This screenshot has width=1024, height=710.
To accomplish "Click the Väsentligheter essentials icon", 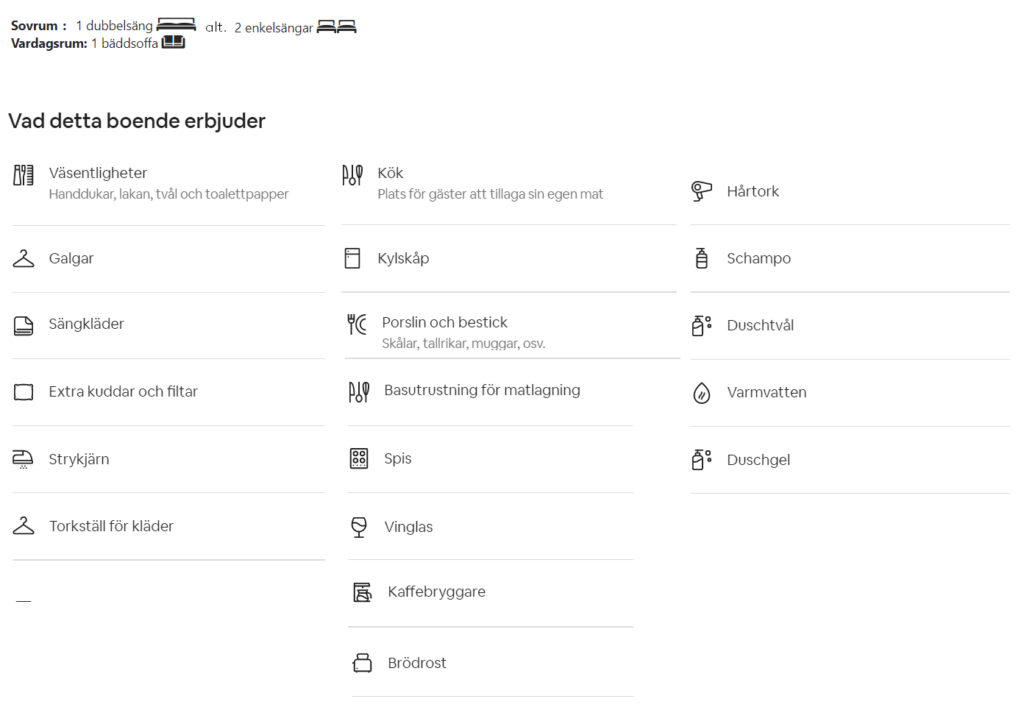I will 24,175.
